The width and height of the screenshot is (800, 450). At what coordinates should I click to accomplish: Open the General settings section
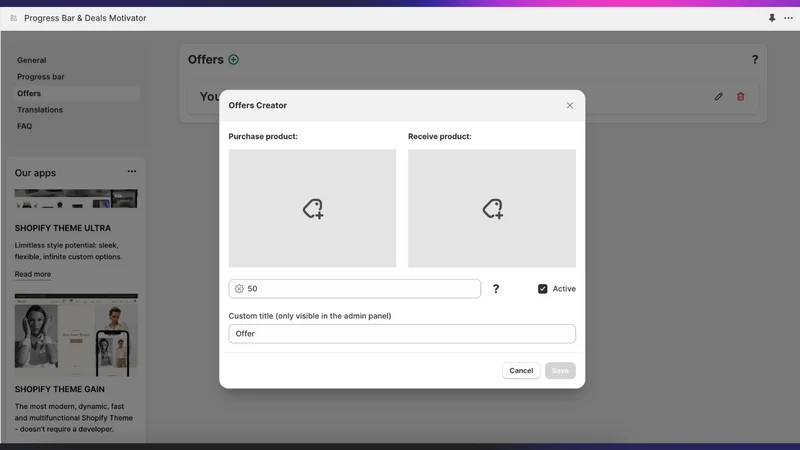point(32,60)
